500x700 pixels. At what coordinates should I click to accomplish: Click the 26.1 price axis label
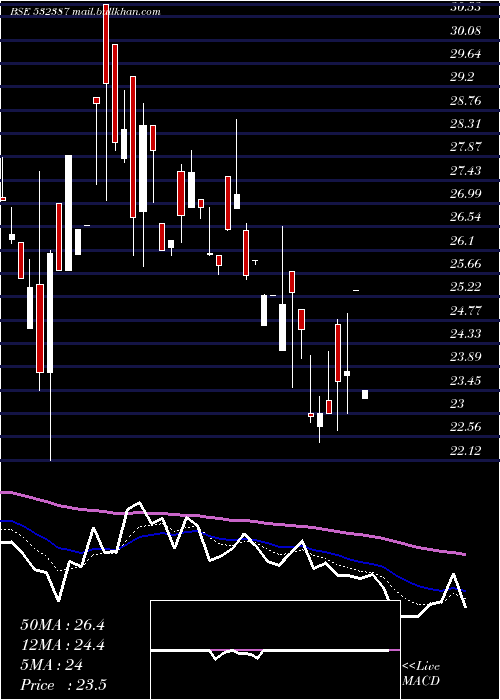pyautogui.click(x=462, y=241)
